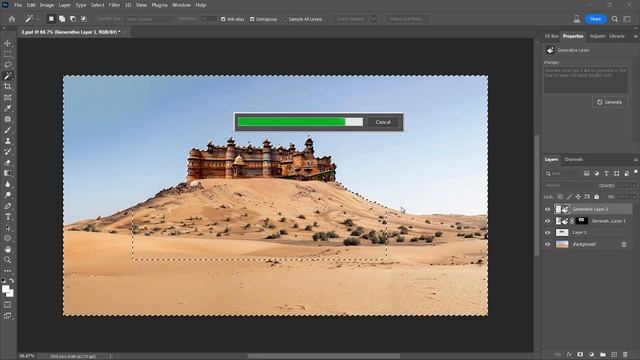
Task: Choose Subtract from Selection mode
Action: tap(73, 19)
